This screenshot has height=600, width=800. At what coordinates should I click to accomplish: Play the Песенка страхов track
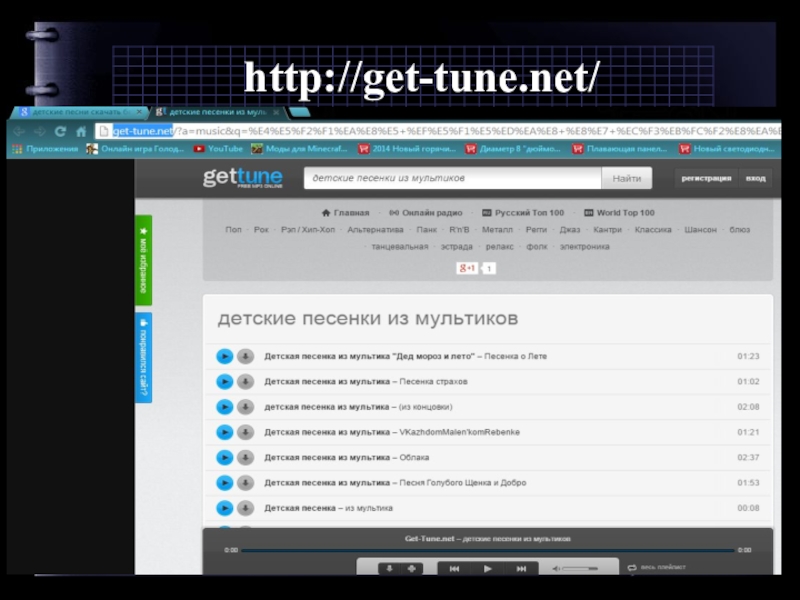click(x=224, y=382)
